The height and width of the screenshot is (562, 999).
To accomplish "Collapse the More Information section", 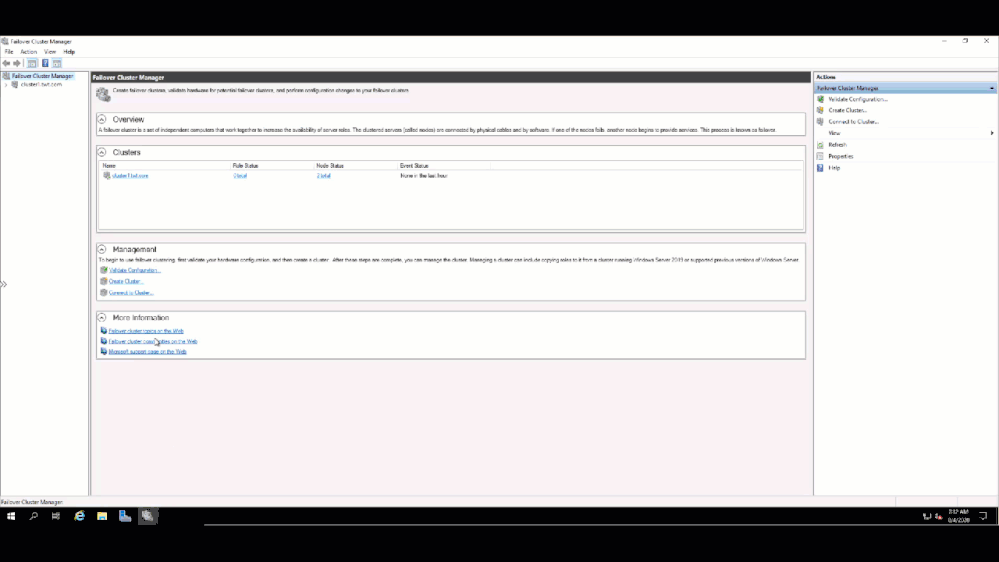I will click(101, 317).
